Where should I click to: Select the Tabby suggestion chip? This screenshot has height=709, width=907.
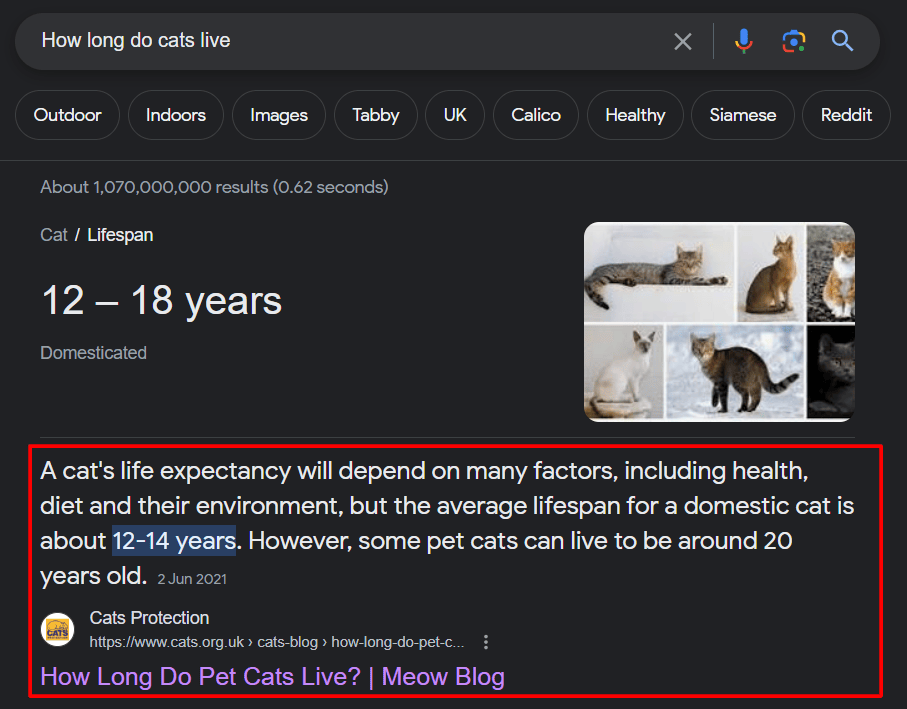tap(375, 115)
